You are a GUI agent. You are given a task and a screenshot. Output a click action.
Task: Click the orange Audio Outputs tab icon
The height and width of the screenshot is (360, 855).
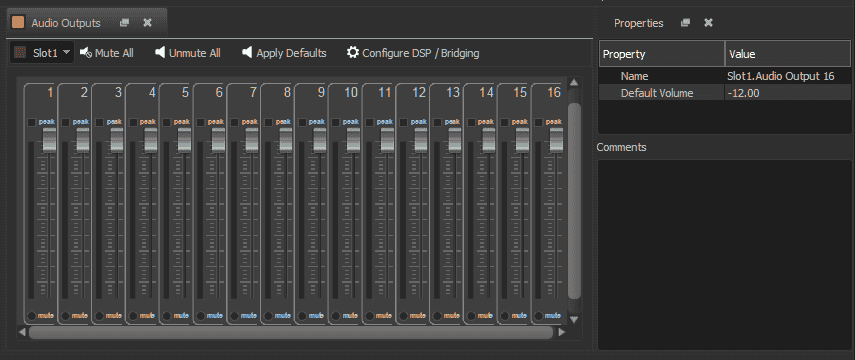tap(18, 22)
